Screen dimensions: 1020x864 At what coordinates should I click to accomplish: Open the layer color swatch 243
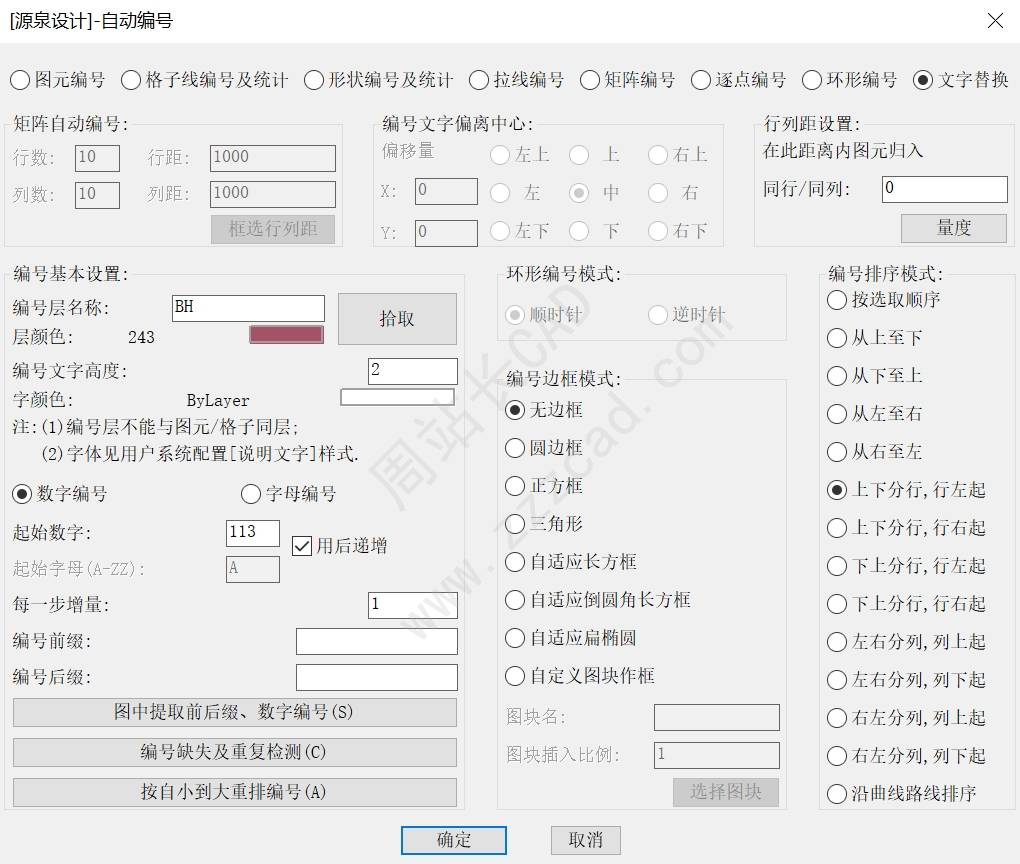(286, 334)
